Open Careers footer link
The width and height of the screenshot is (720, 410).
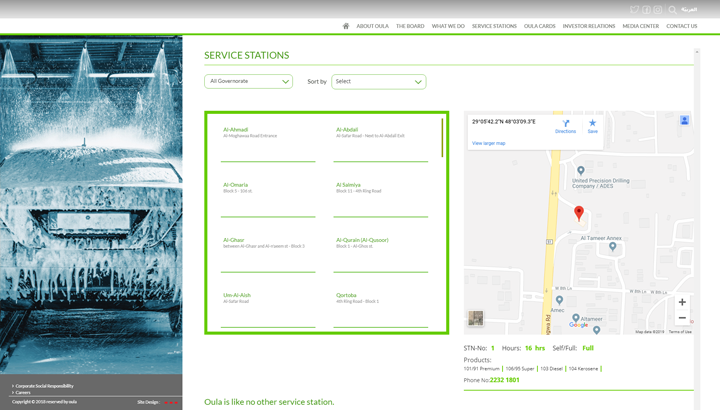pyautogui.click(x=23, y=393)
